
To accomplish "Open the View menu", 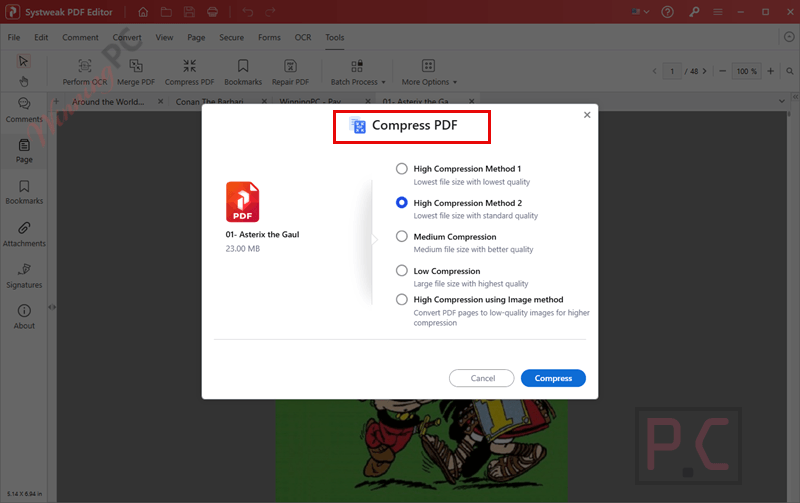I will coord(164,38).
